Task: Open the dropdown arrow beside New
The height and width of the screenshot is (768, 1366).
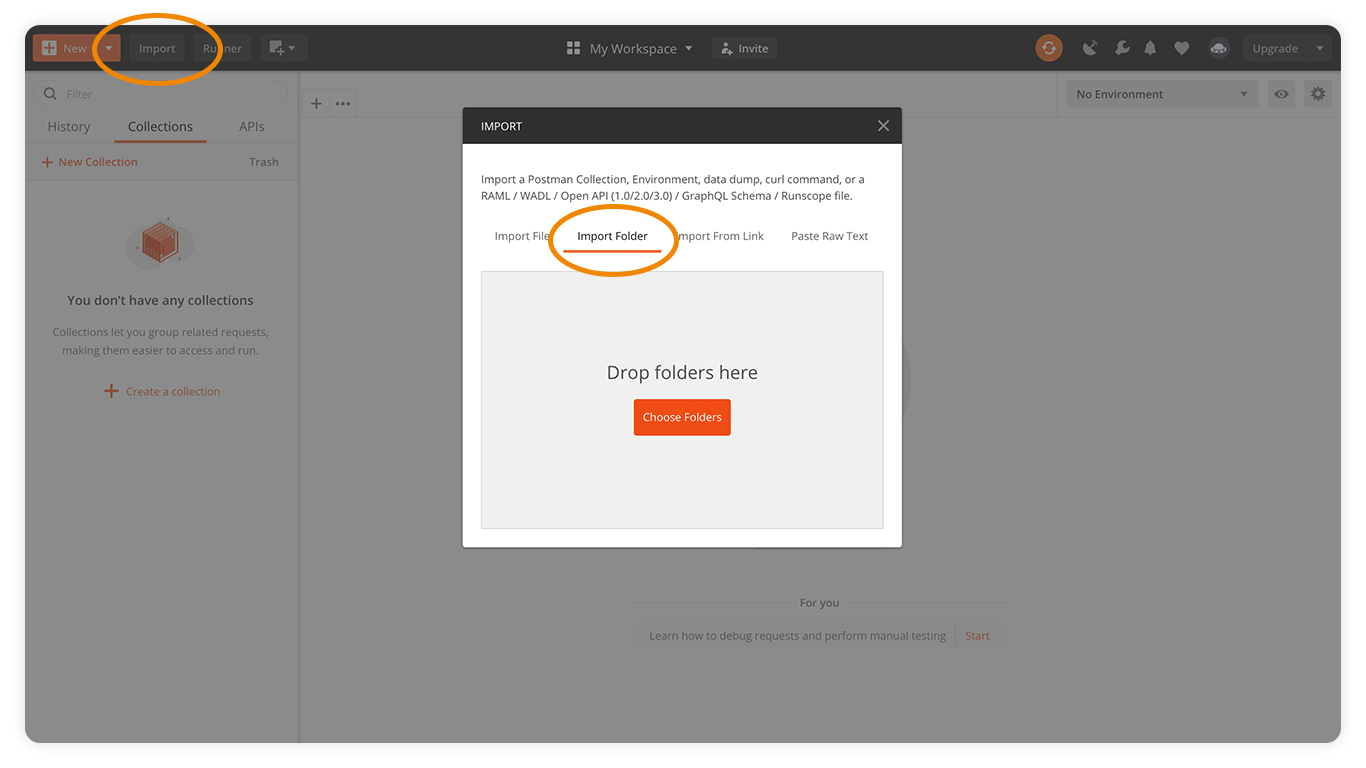Action: click(109, 48)
